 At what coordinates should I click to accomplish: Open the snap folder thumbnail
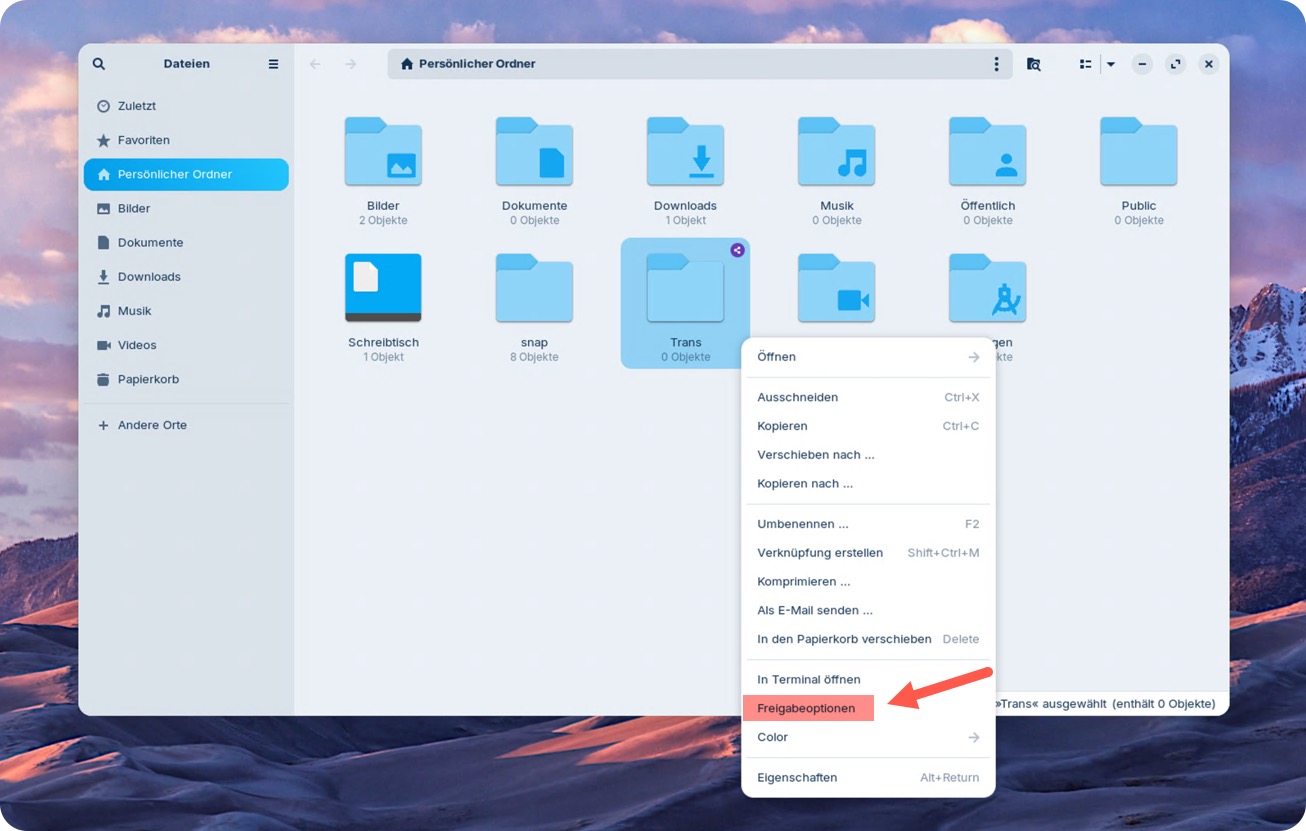534,289
